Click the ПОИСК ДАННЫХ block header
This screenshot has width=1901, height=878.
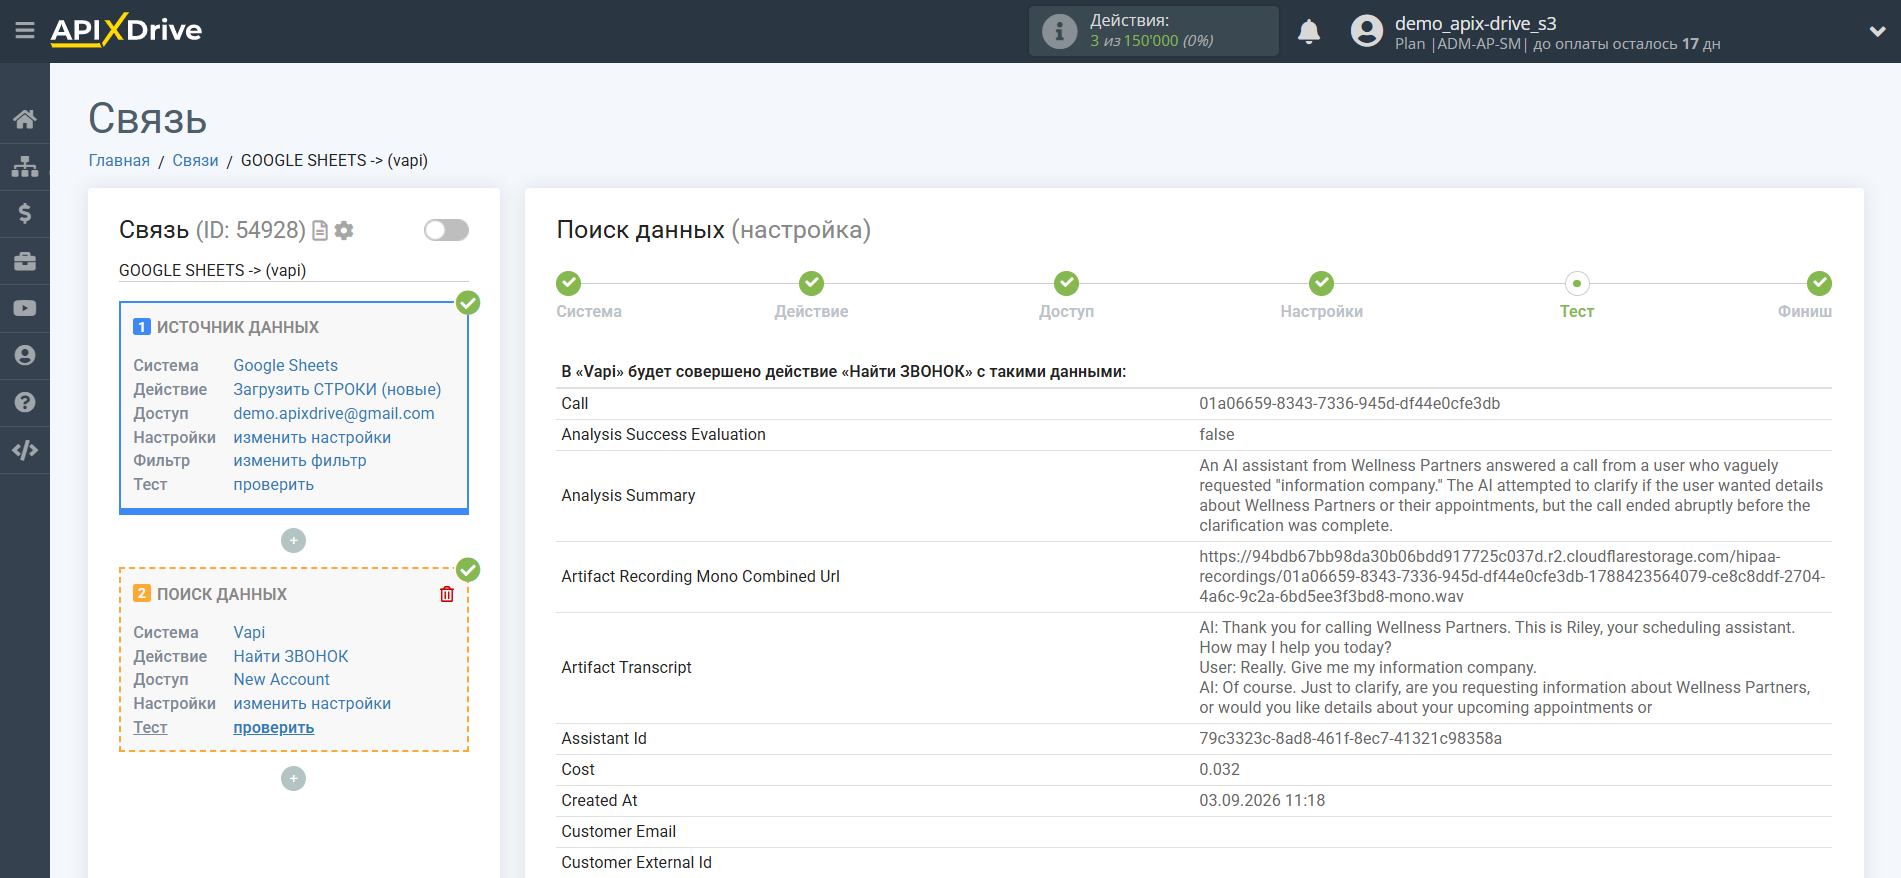[221, 594]
